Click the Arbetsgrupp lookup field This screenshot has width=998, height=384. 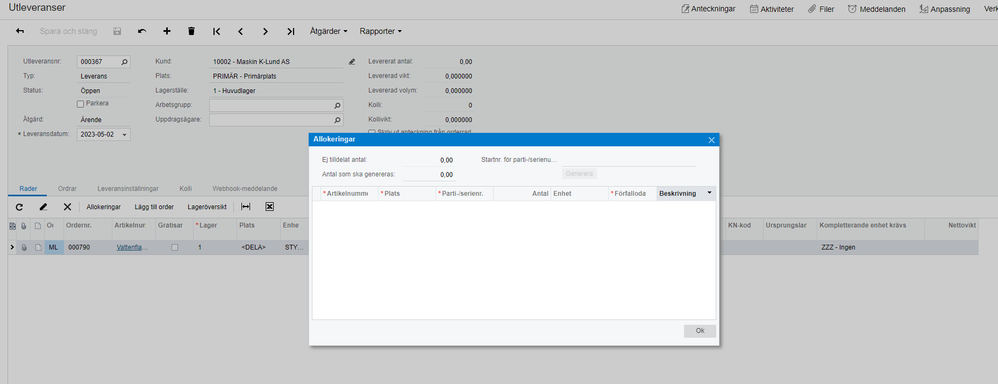pos(276,105)
